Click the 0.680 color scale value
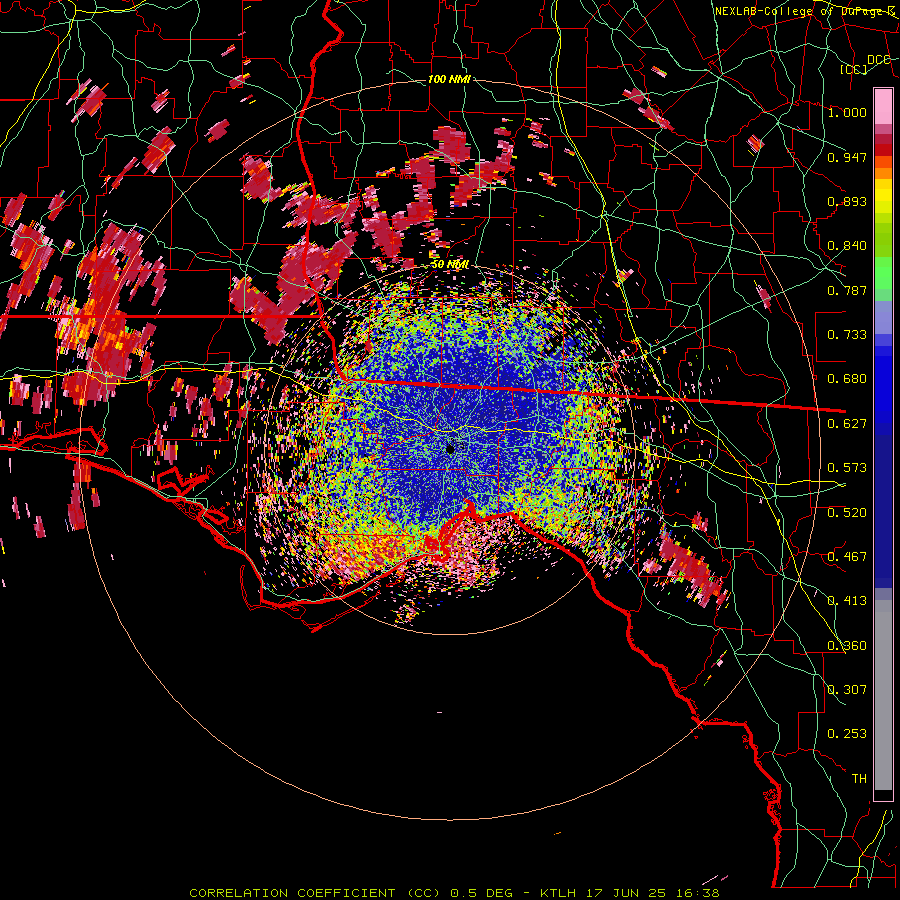 click(847, 379)
